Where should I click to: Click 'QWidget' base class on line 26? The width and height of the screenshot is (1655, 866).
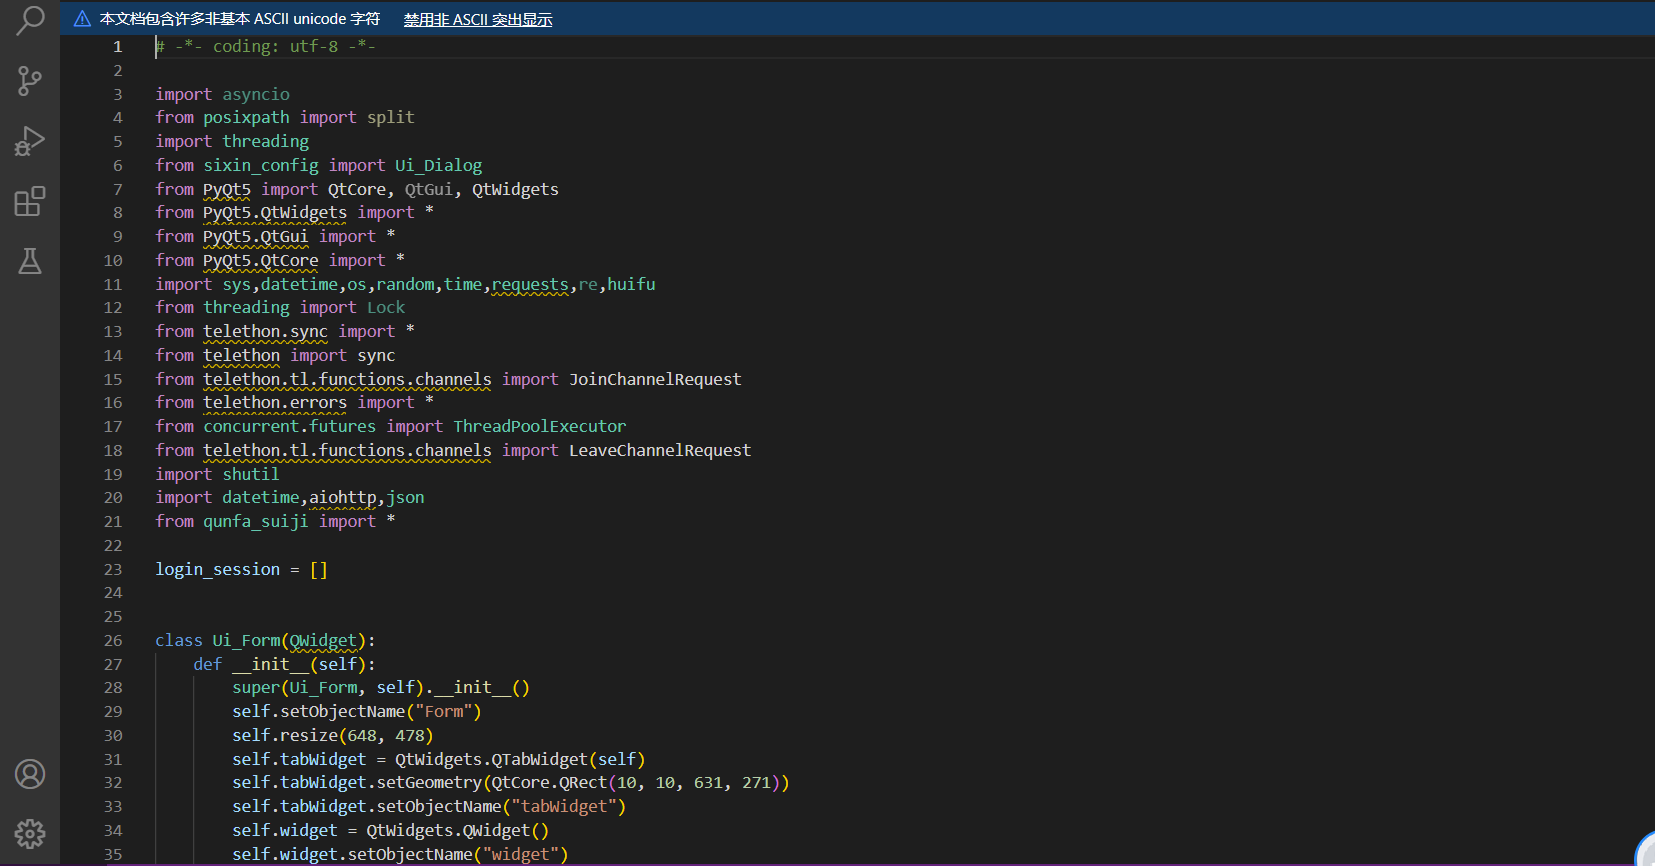point(323,640)
